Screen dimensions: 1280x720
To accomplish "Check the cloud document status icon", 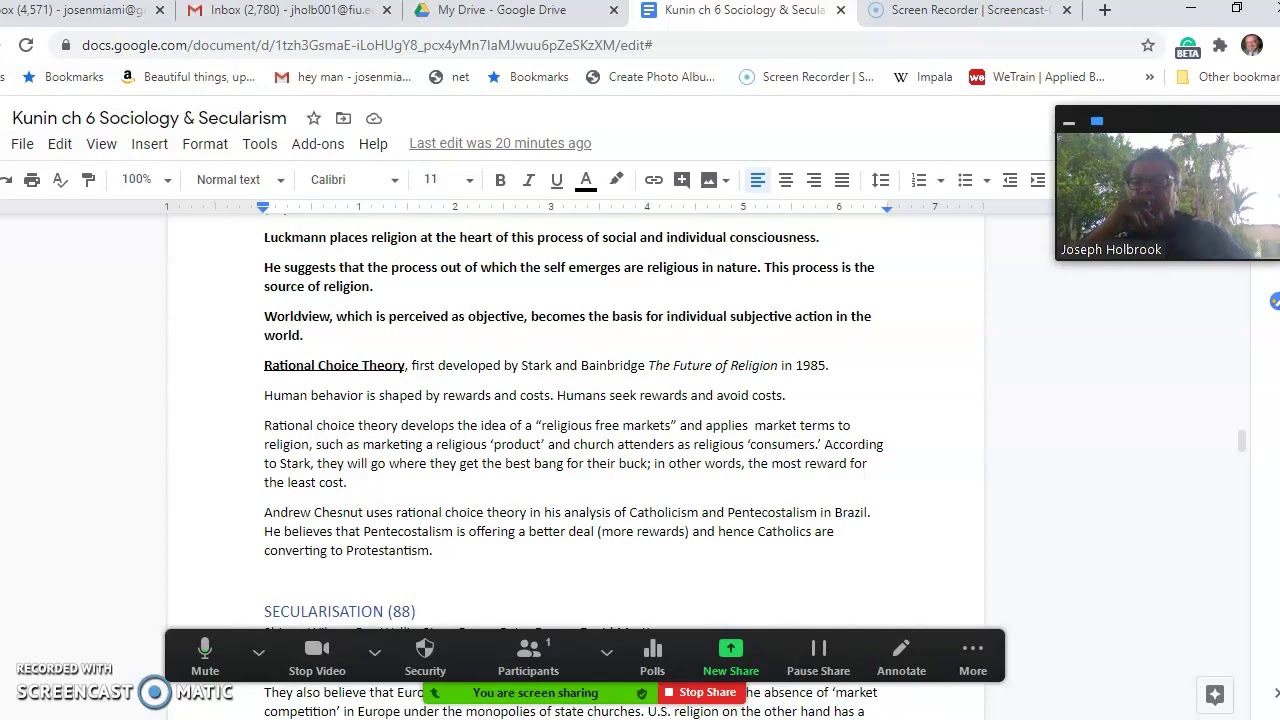I will click(x=373, y=118).
